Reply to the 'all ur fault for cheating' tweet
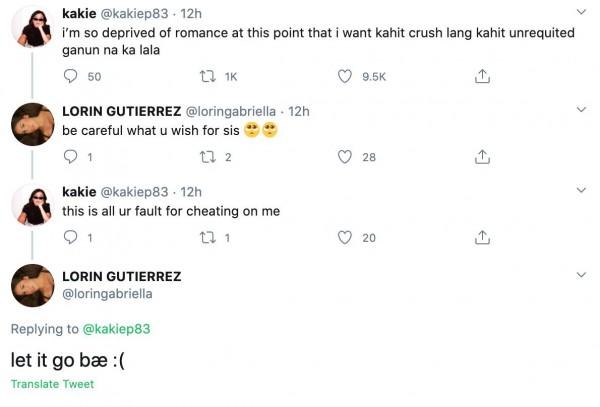The width and height of the screenshot is (600, 407). [x=70, y=237]
